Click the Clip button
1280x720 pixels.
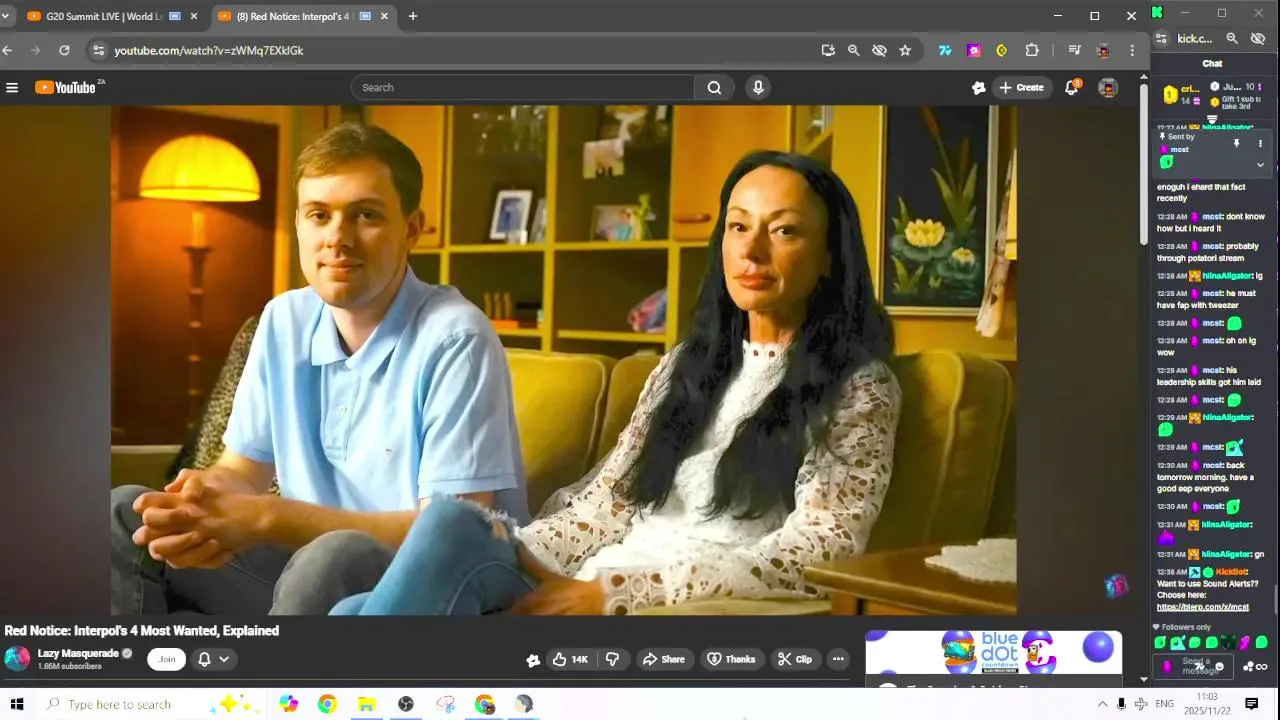click(795, 659)
